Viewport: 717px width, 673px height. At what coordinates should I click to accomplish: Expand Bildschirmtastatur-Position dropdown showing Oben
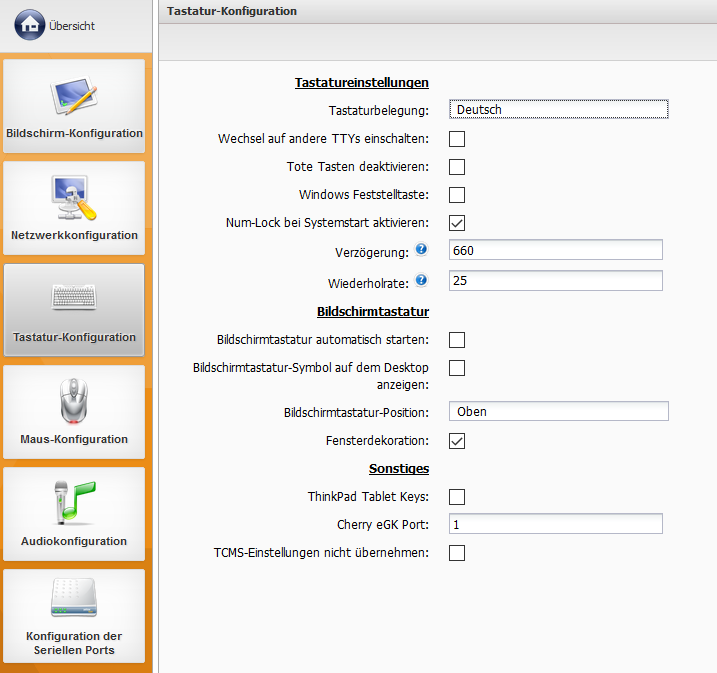point(558,411)
